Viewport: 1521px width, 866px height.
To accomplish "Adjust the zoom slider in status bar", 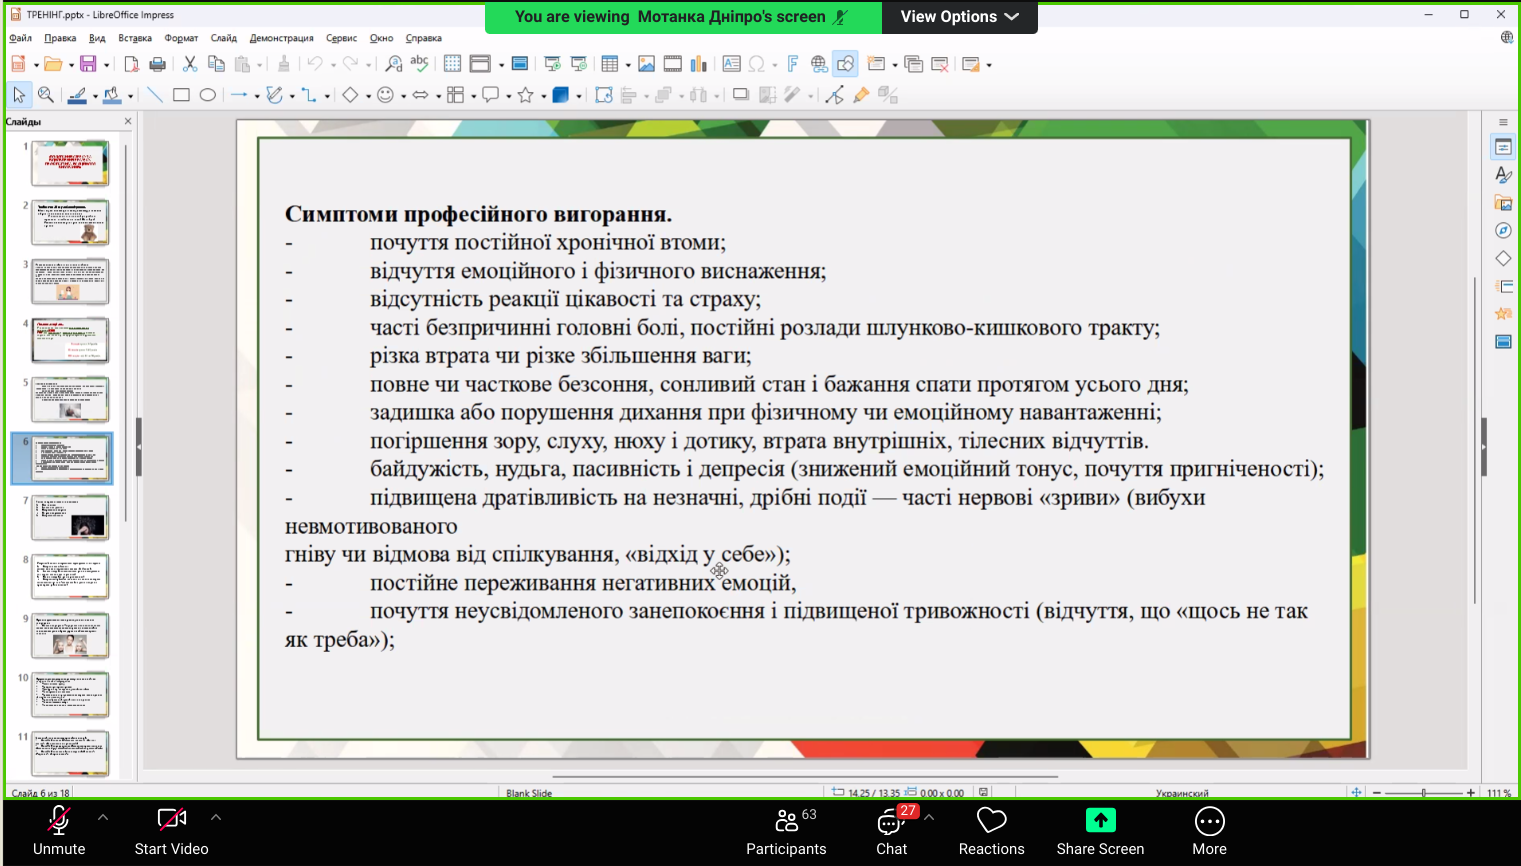I will 1423,793.
